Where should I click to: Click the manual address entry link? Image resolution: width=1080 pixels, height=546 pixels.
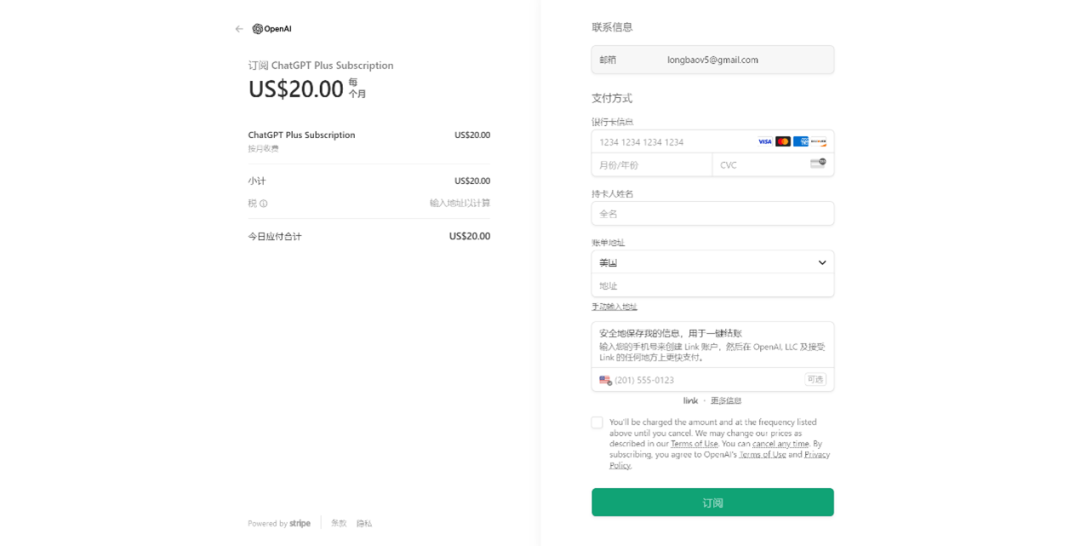pos(614,307)
